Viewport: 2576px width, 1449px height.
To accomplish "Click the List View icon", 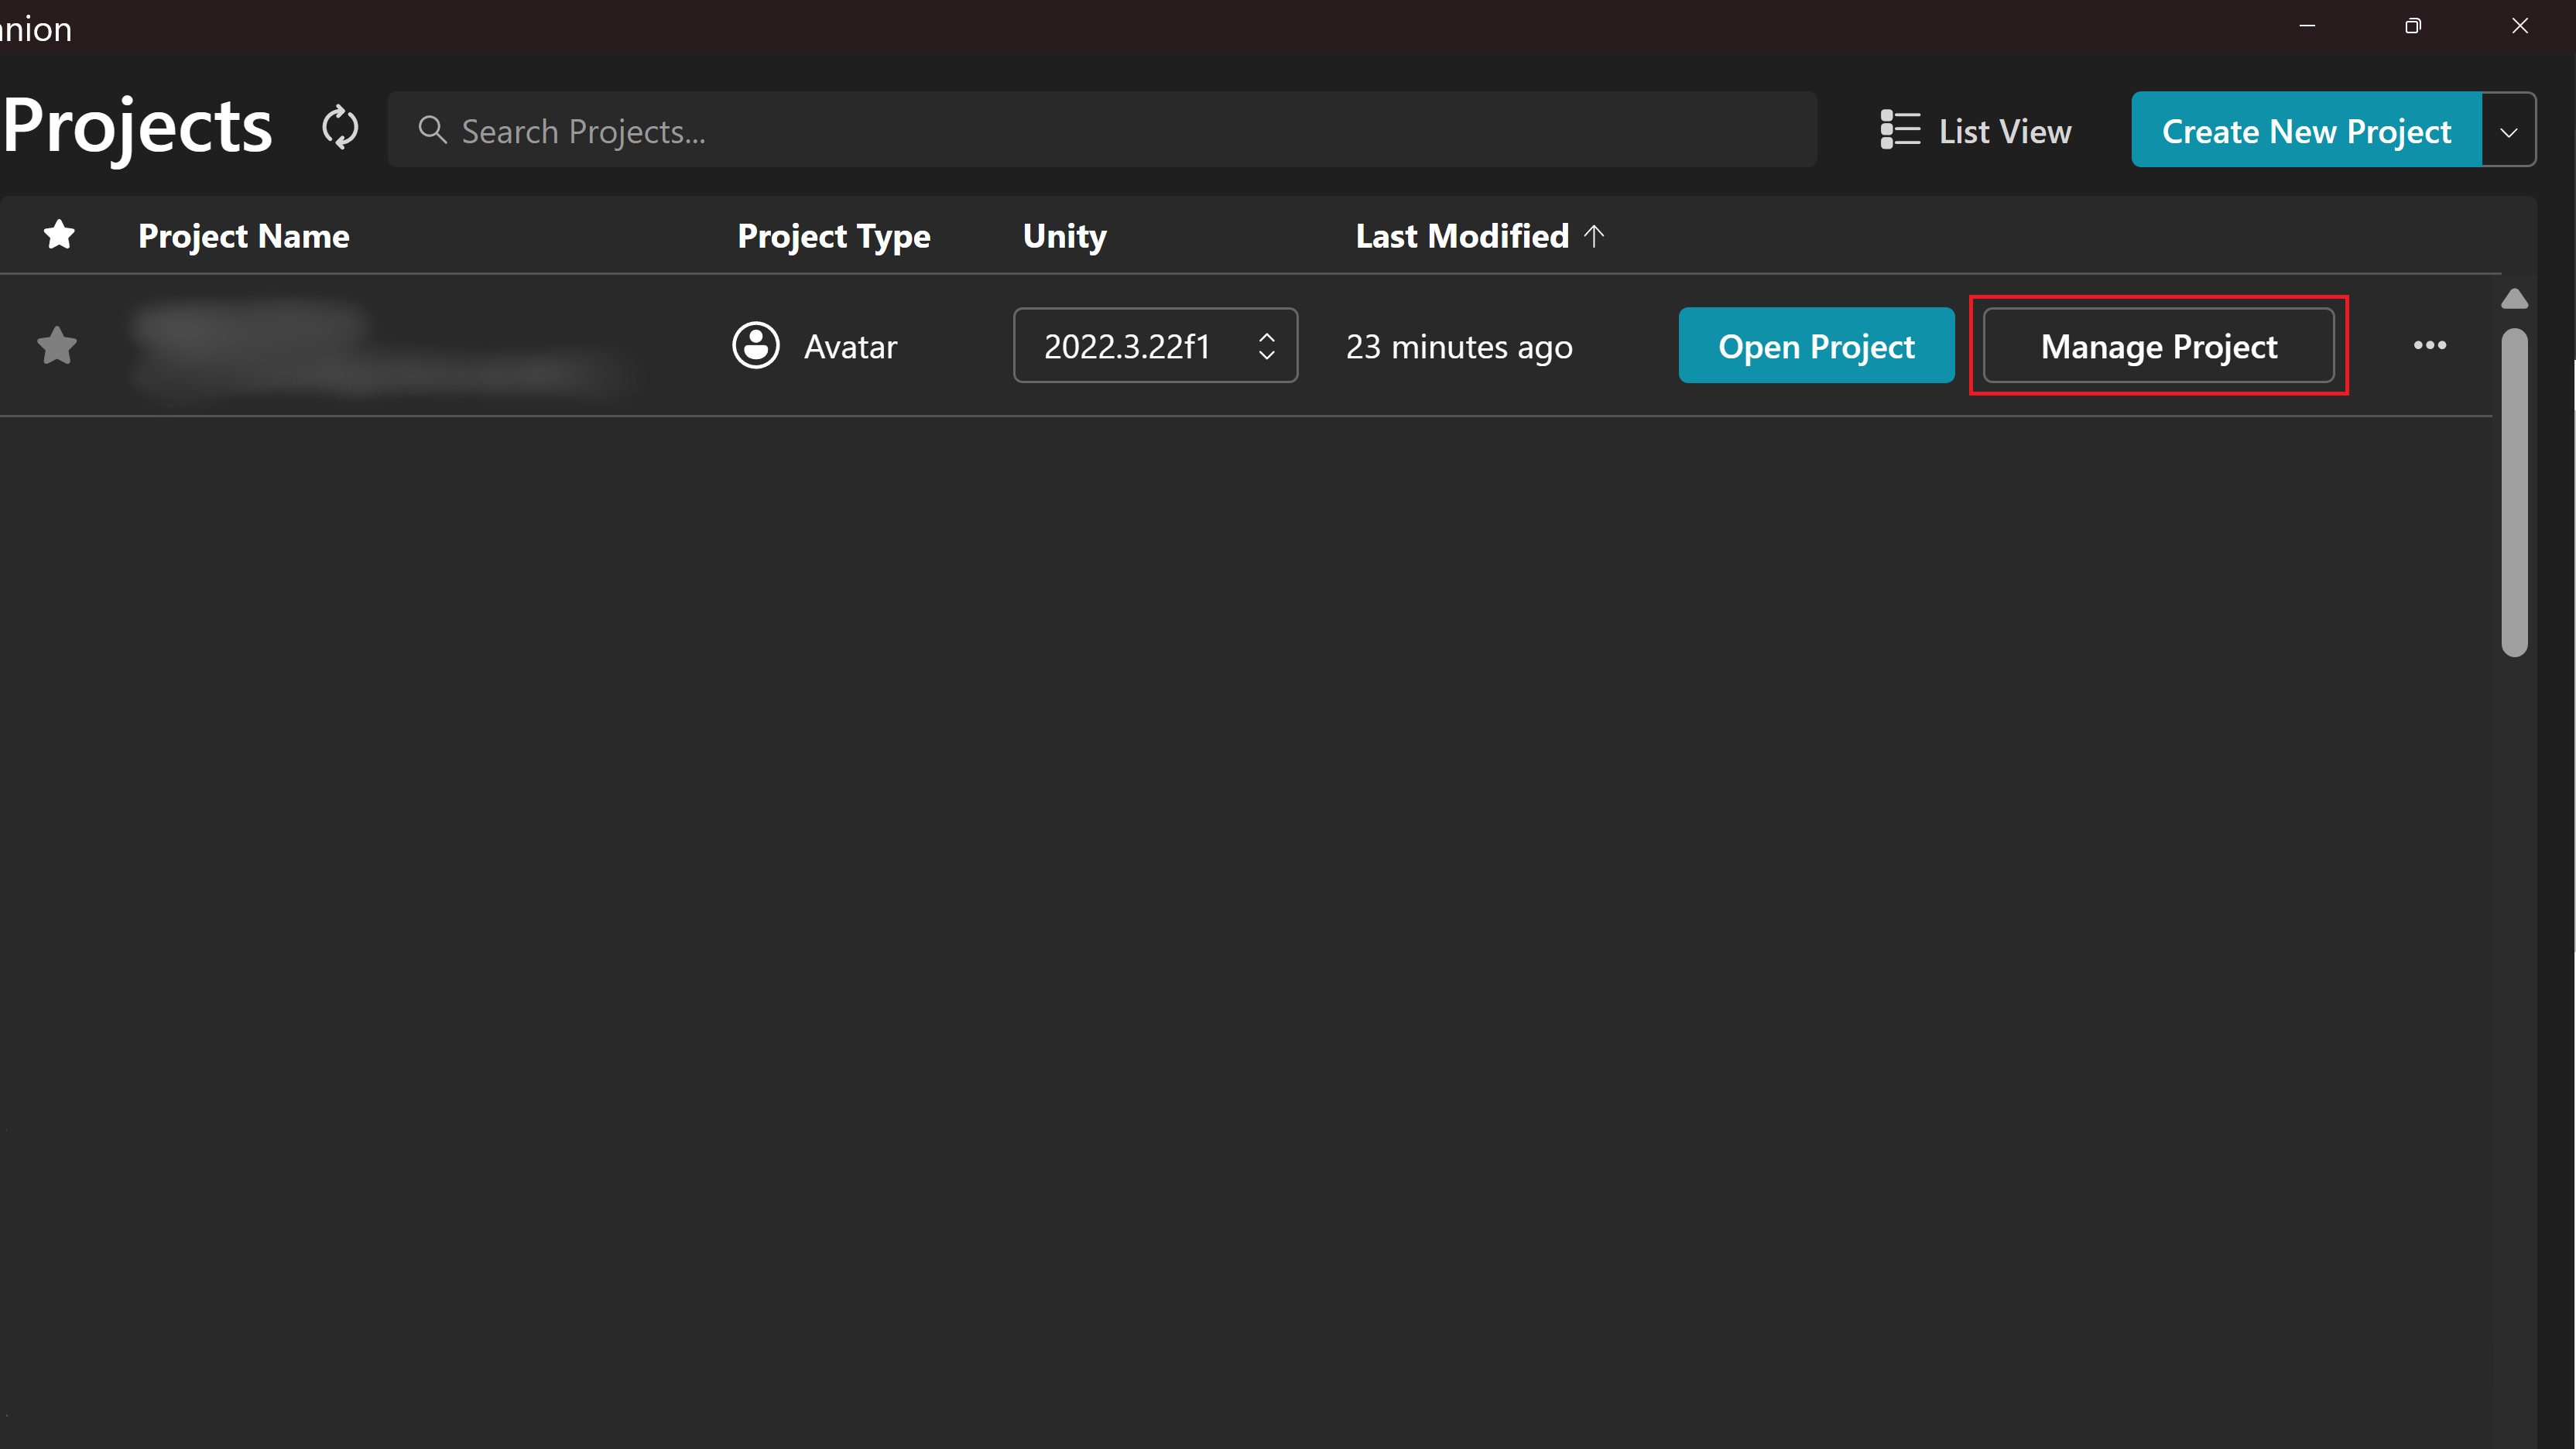I will [x=1899, y=130].
